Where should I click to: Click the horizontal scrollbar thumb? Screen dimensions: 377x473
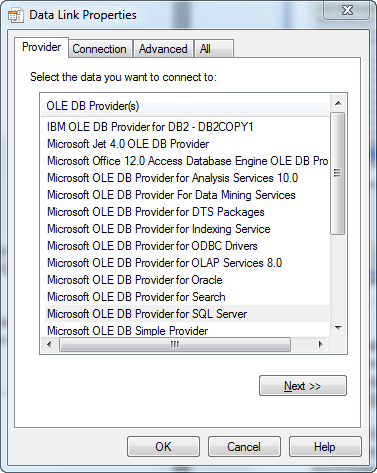175,344
